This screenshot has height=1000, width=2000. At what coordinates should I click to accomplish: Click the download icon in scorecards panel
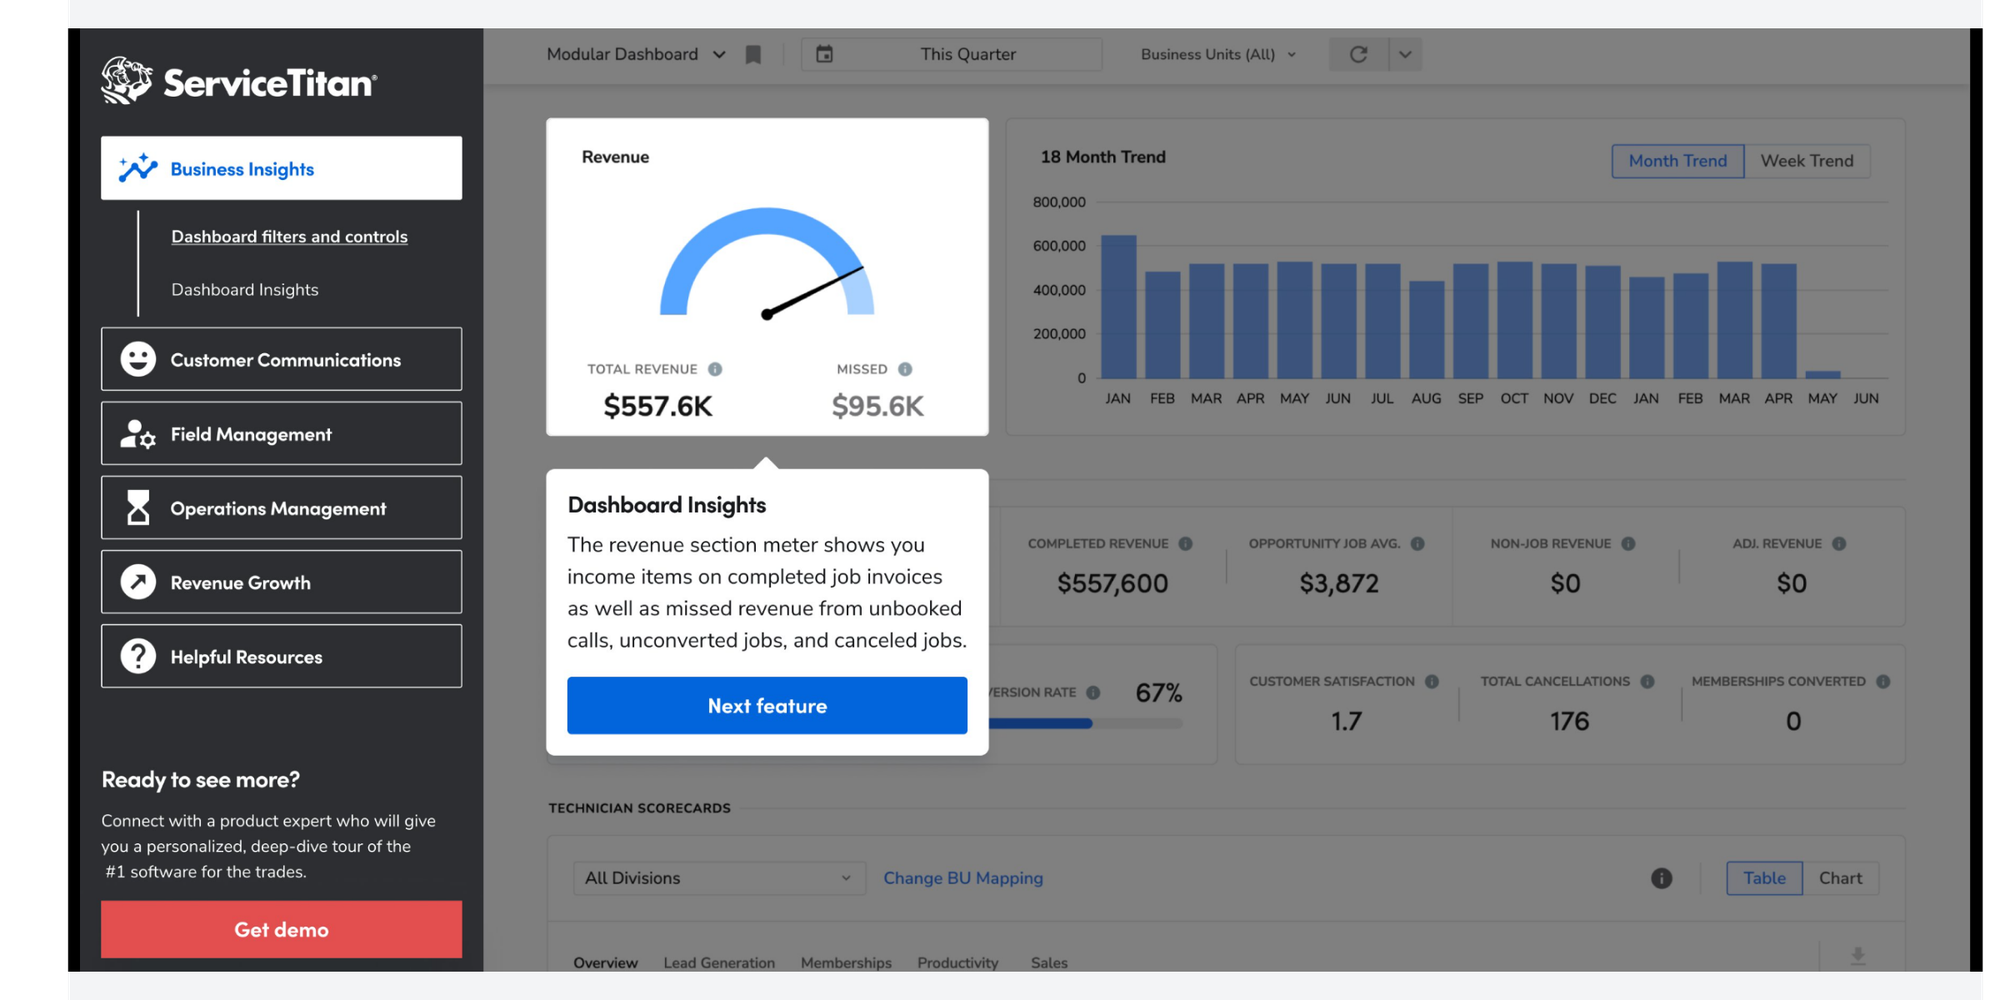[1857, 956]
